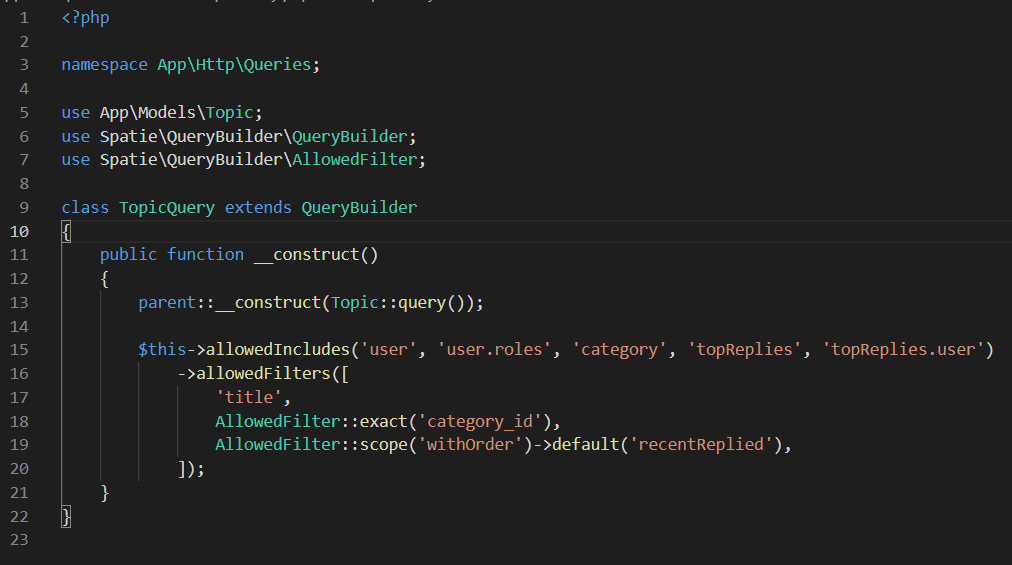Click the 'recentReplied' string
Screen dimensions: 1012x565
702,444
